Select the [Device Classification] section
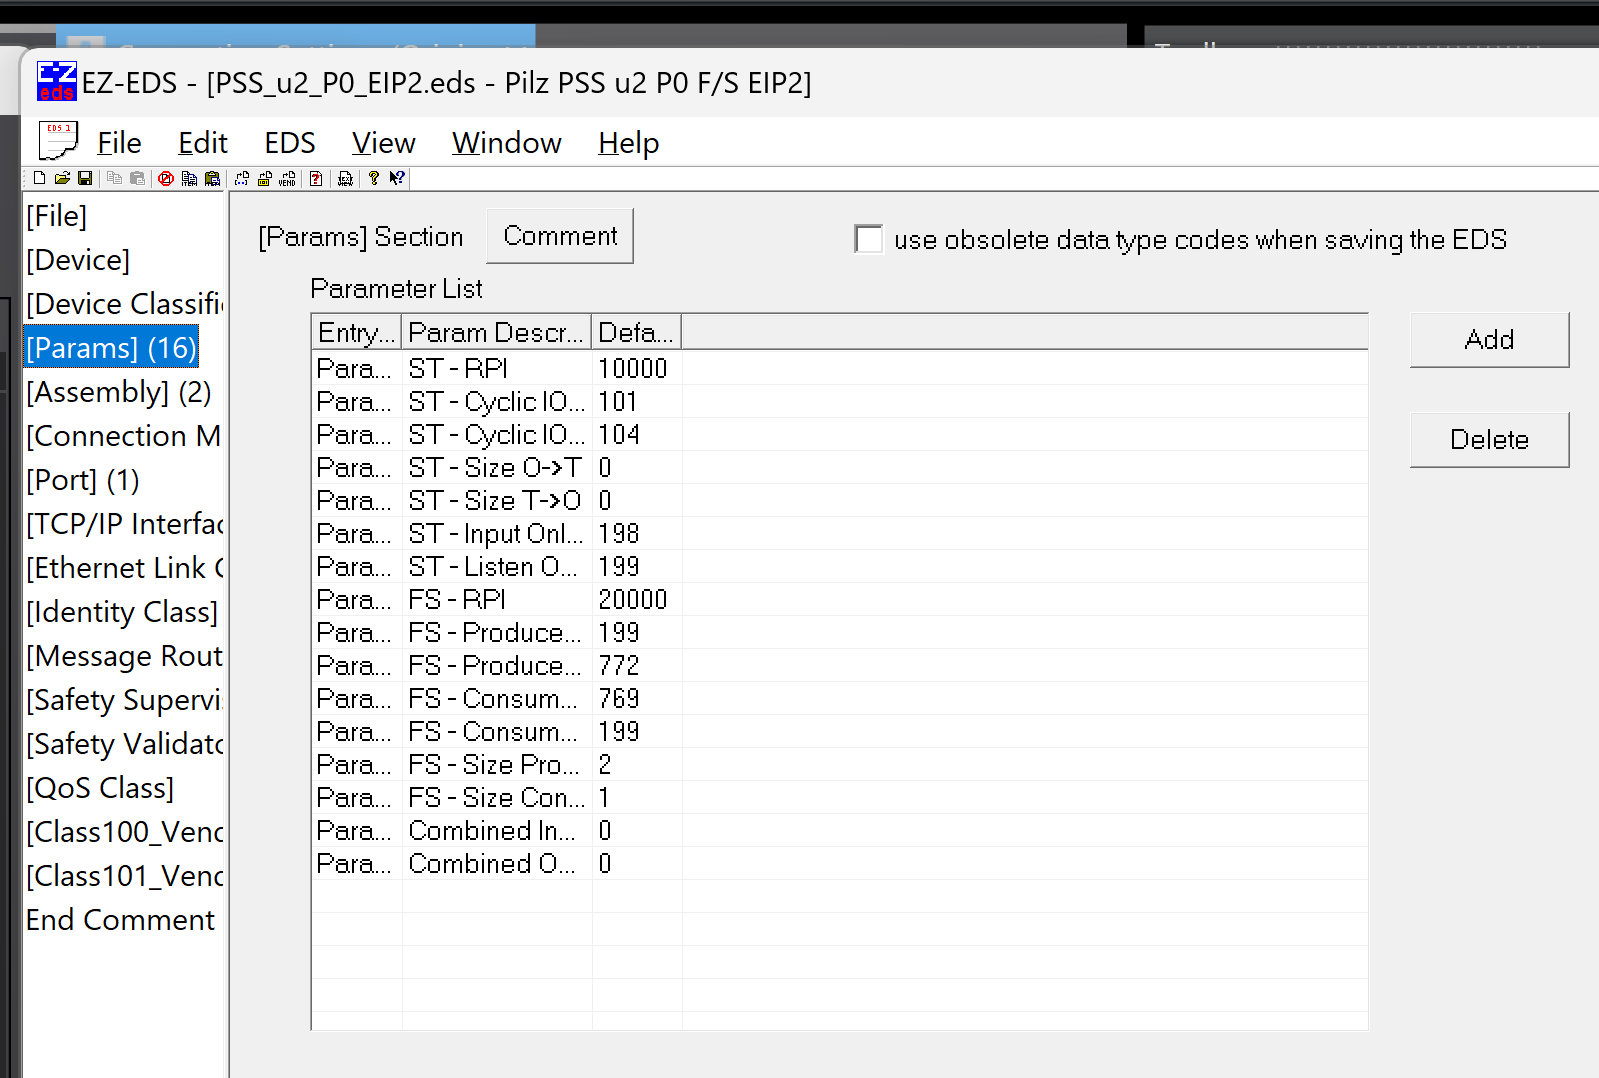 (x=125, y=304)
